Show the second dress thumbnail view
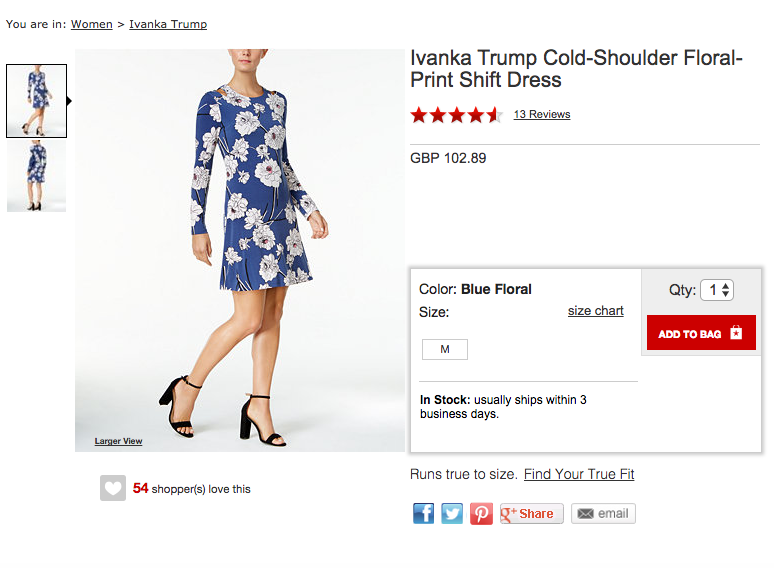 point(37,176)
